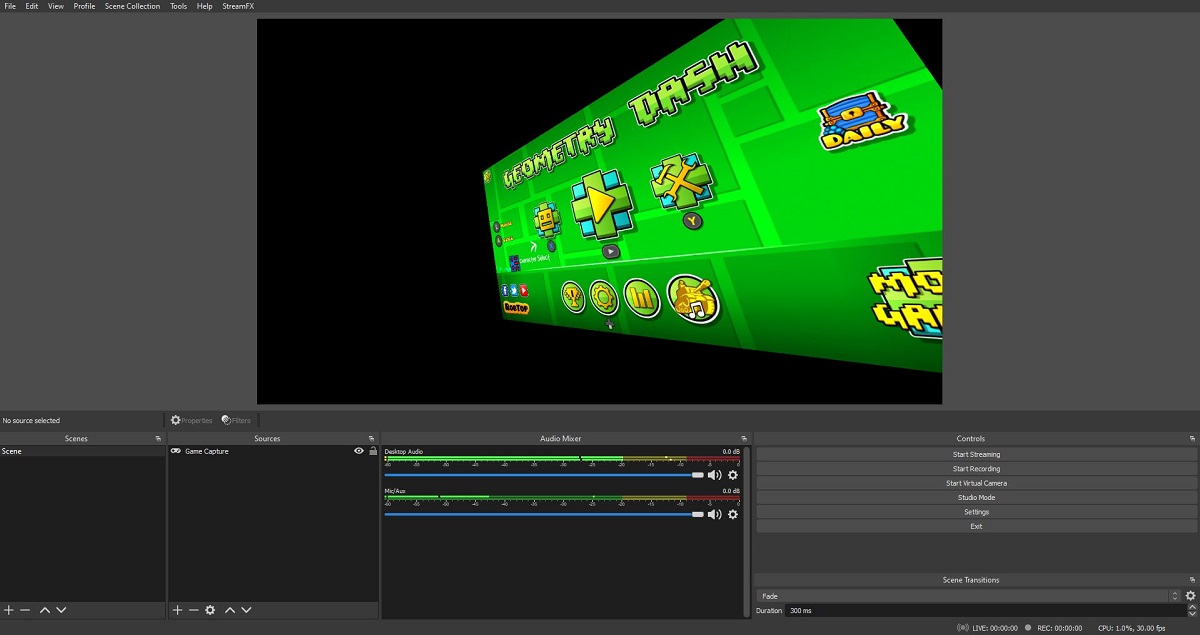This screenshot has width=1200, height=635.
Task: Move source up in the Sources panel
Action: (x=230, y=610)
